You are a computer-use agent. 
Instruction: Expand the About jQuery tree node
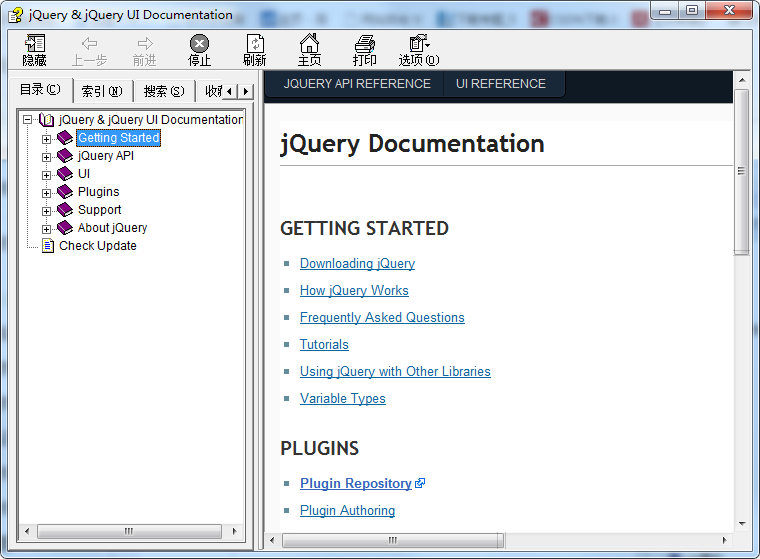pyautogui.click(x=46, y=228)
